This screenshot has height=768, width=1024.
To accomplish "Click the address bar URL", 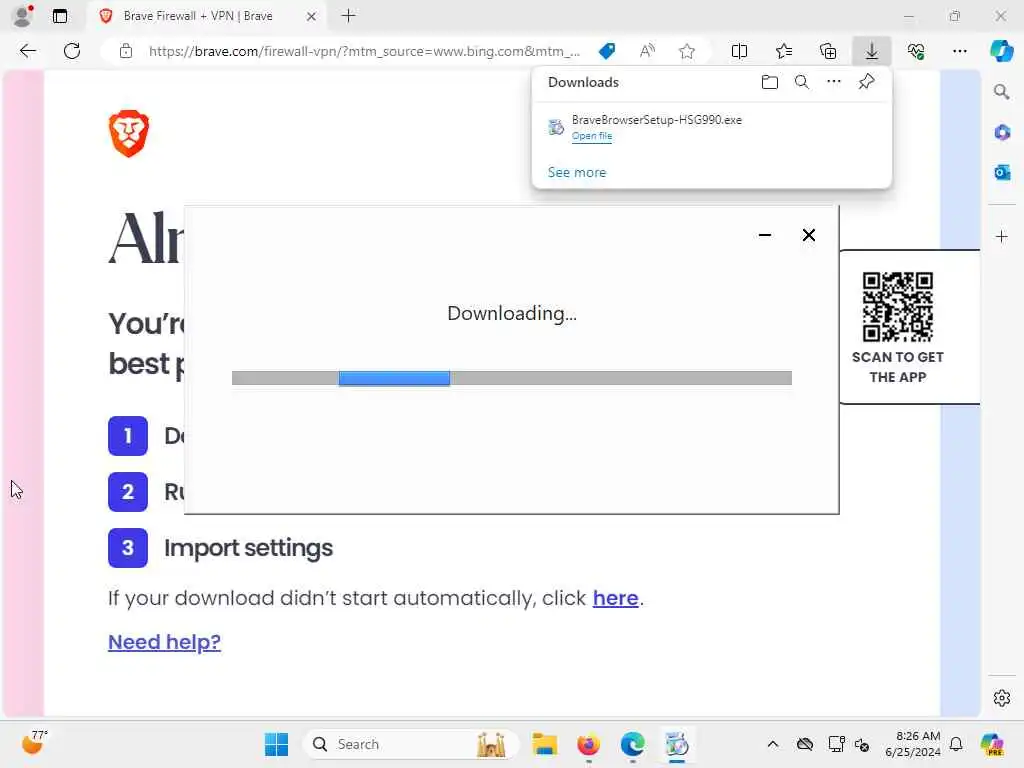I will tap(364, 51).
